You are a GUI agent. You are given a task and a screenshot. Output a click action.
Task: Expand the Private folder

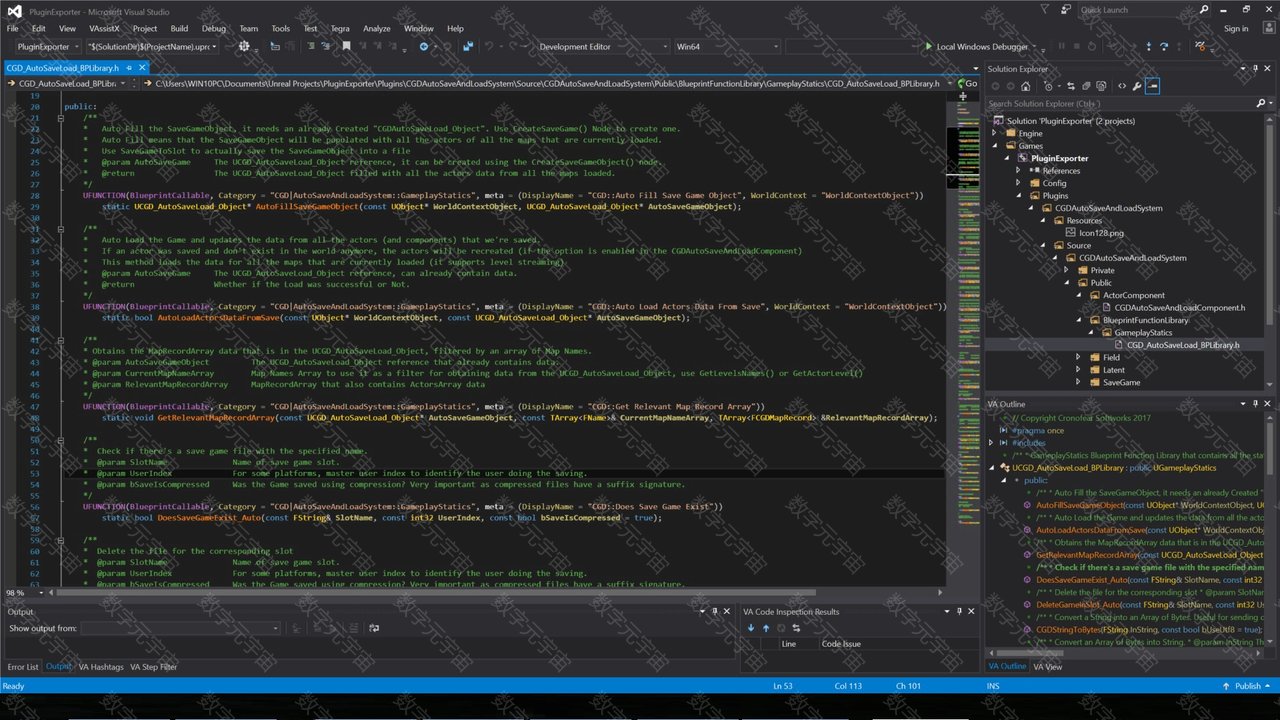point(1067,270)
